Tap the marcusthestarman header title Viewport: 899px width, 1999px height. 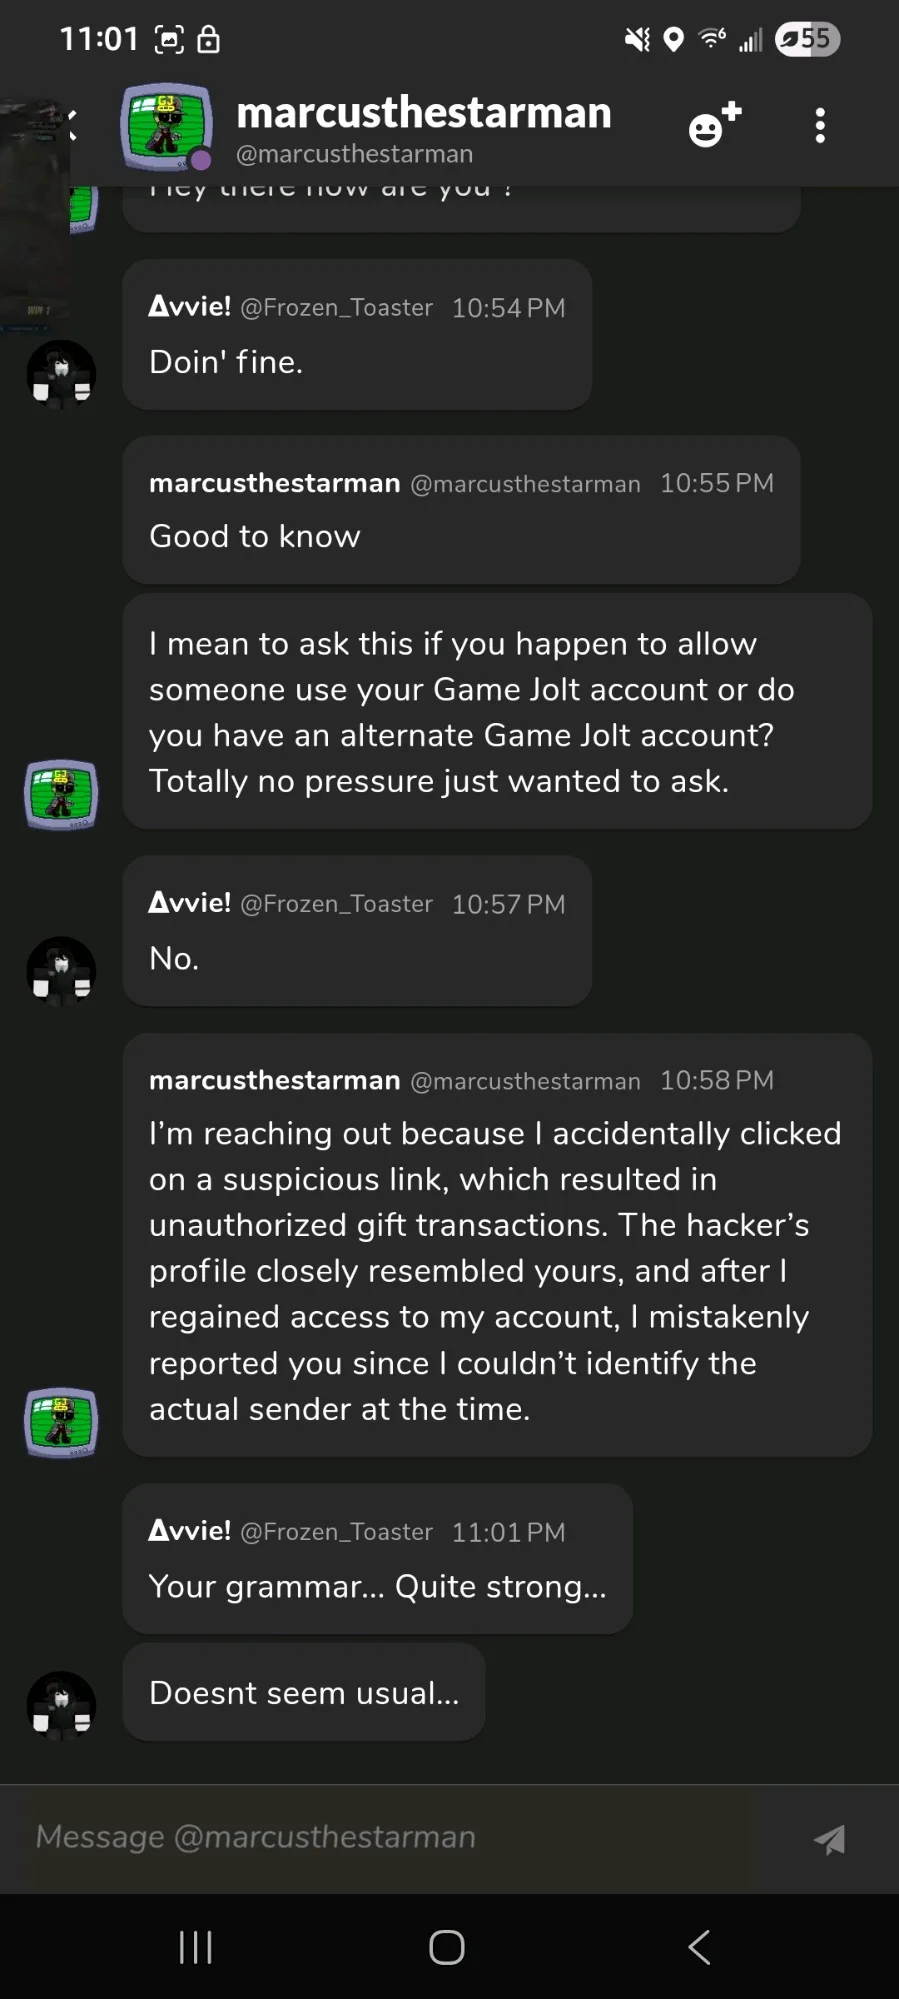423,113
